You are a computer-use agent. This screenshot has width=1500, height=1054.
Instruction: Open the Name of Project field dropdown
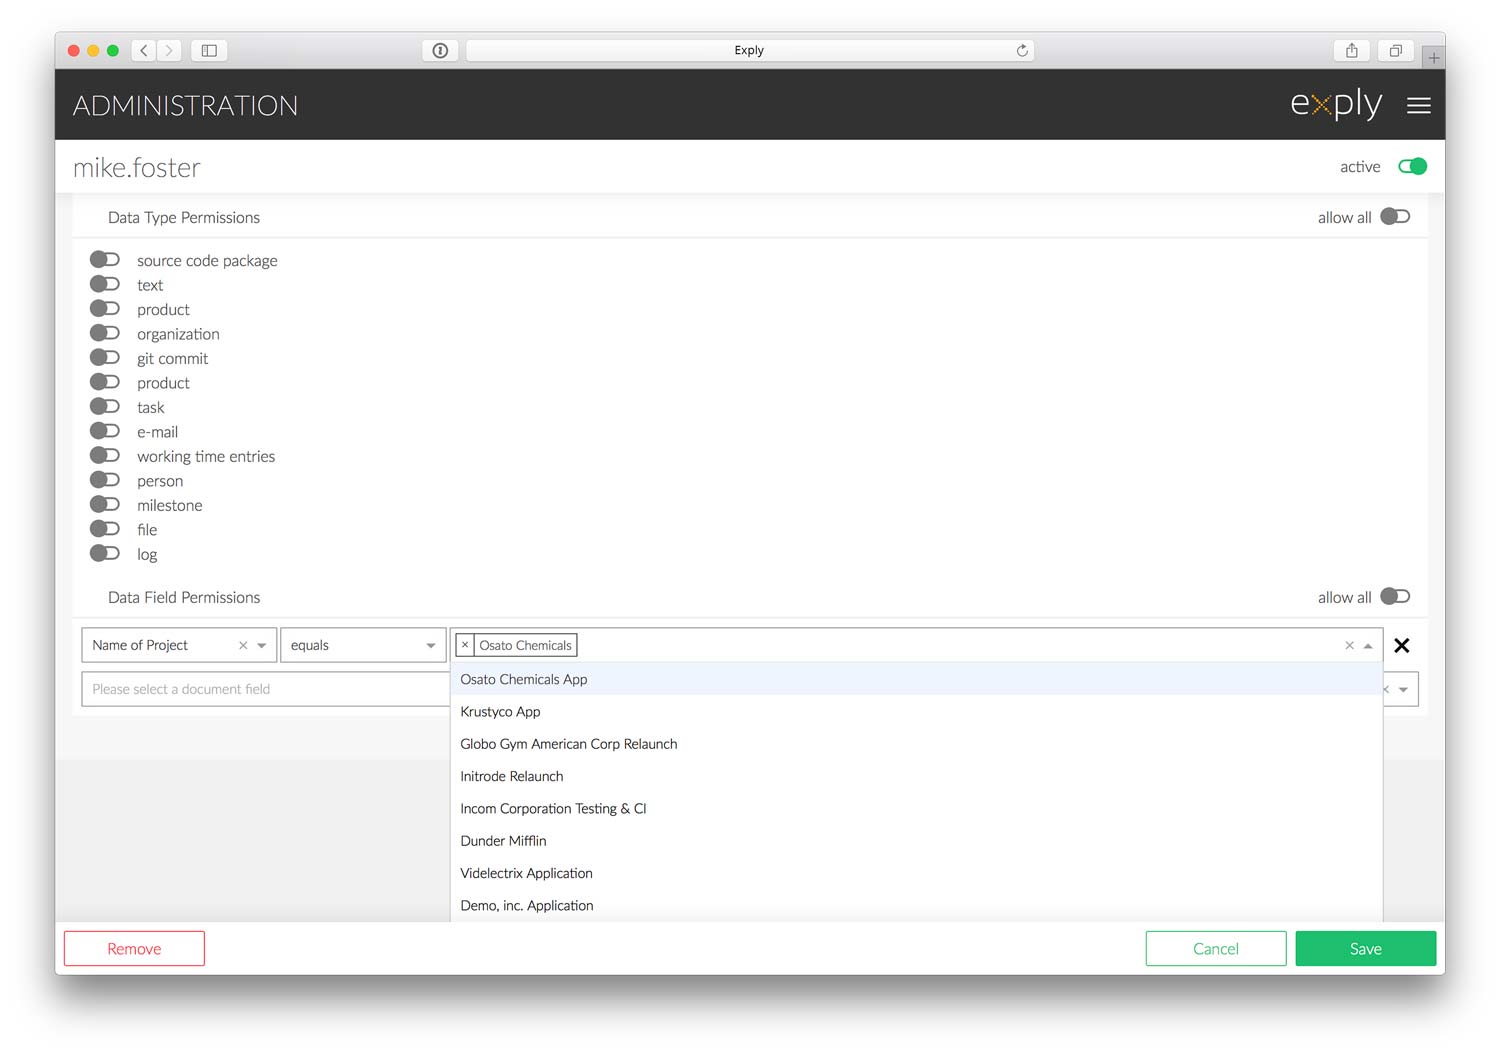click(x=262, y=646)
